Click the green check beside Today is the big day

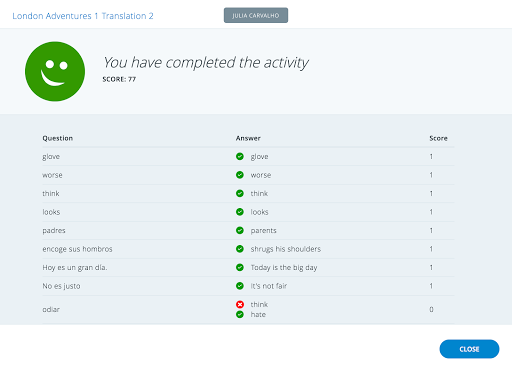pos(240,267)
